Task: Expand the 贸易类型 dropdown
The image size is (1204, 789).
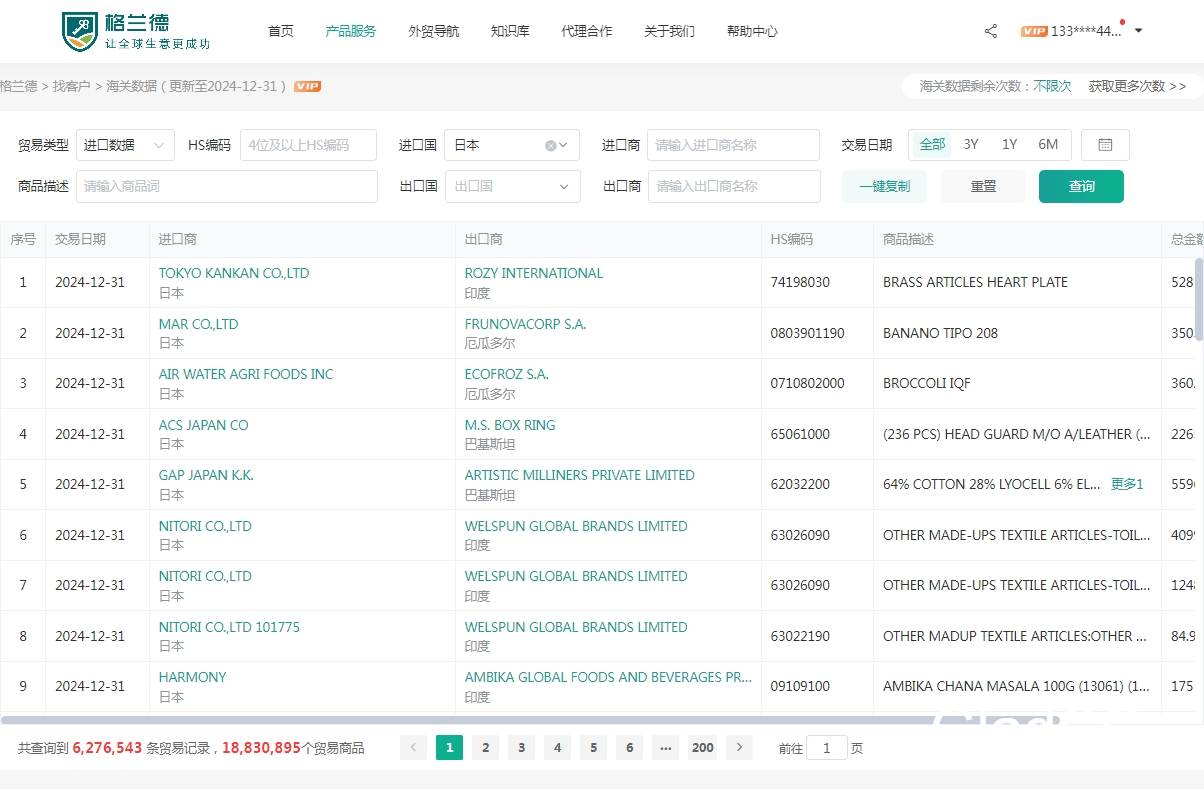Action: (x=125, y=145)
